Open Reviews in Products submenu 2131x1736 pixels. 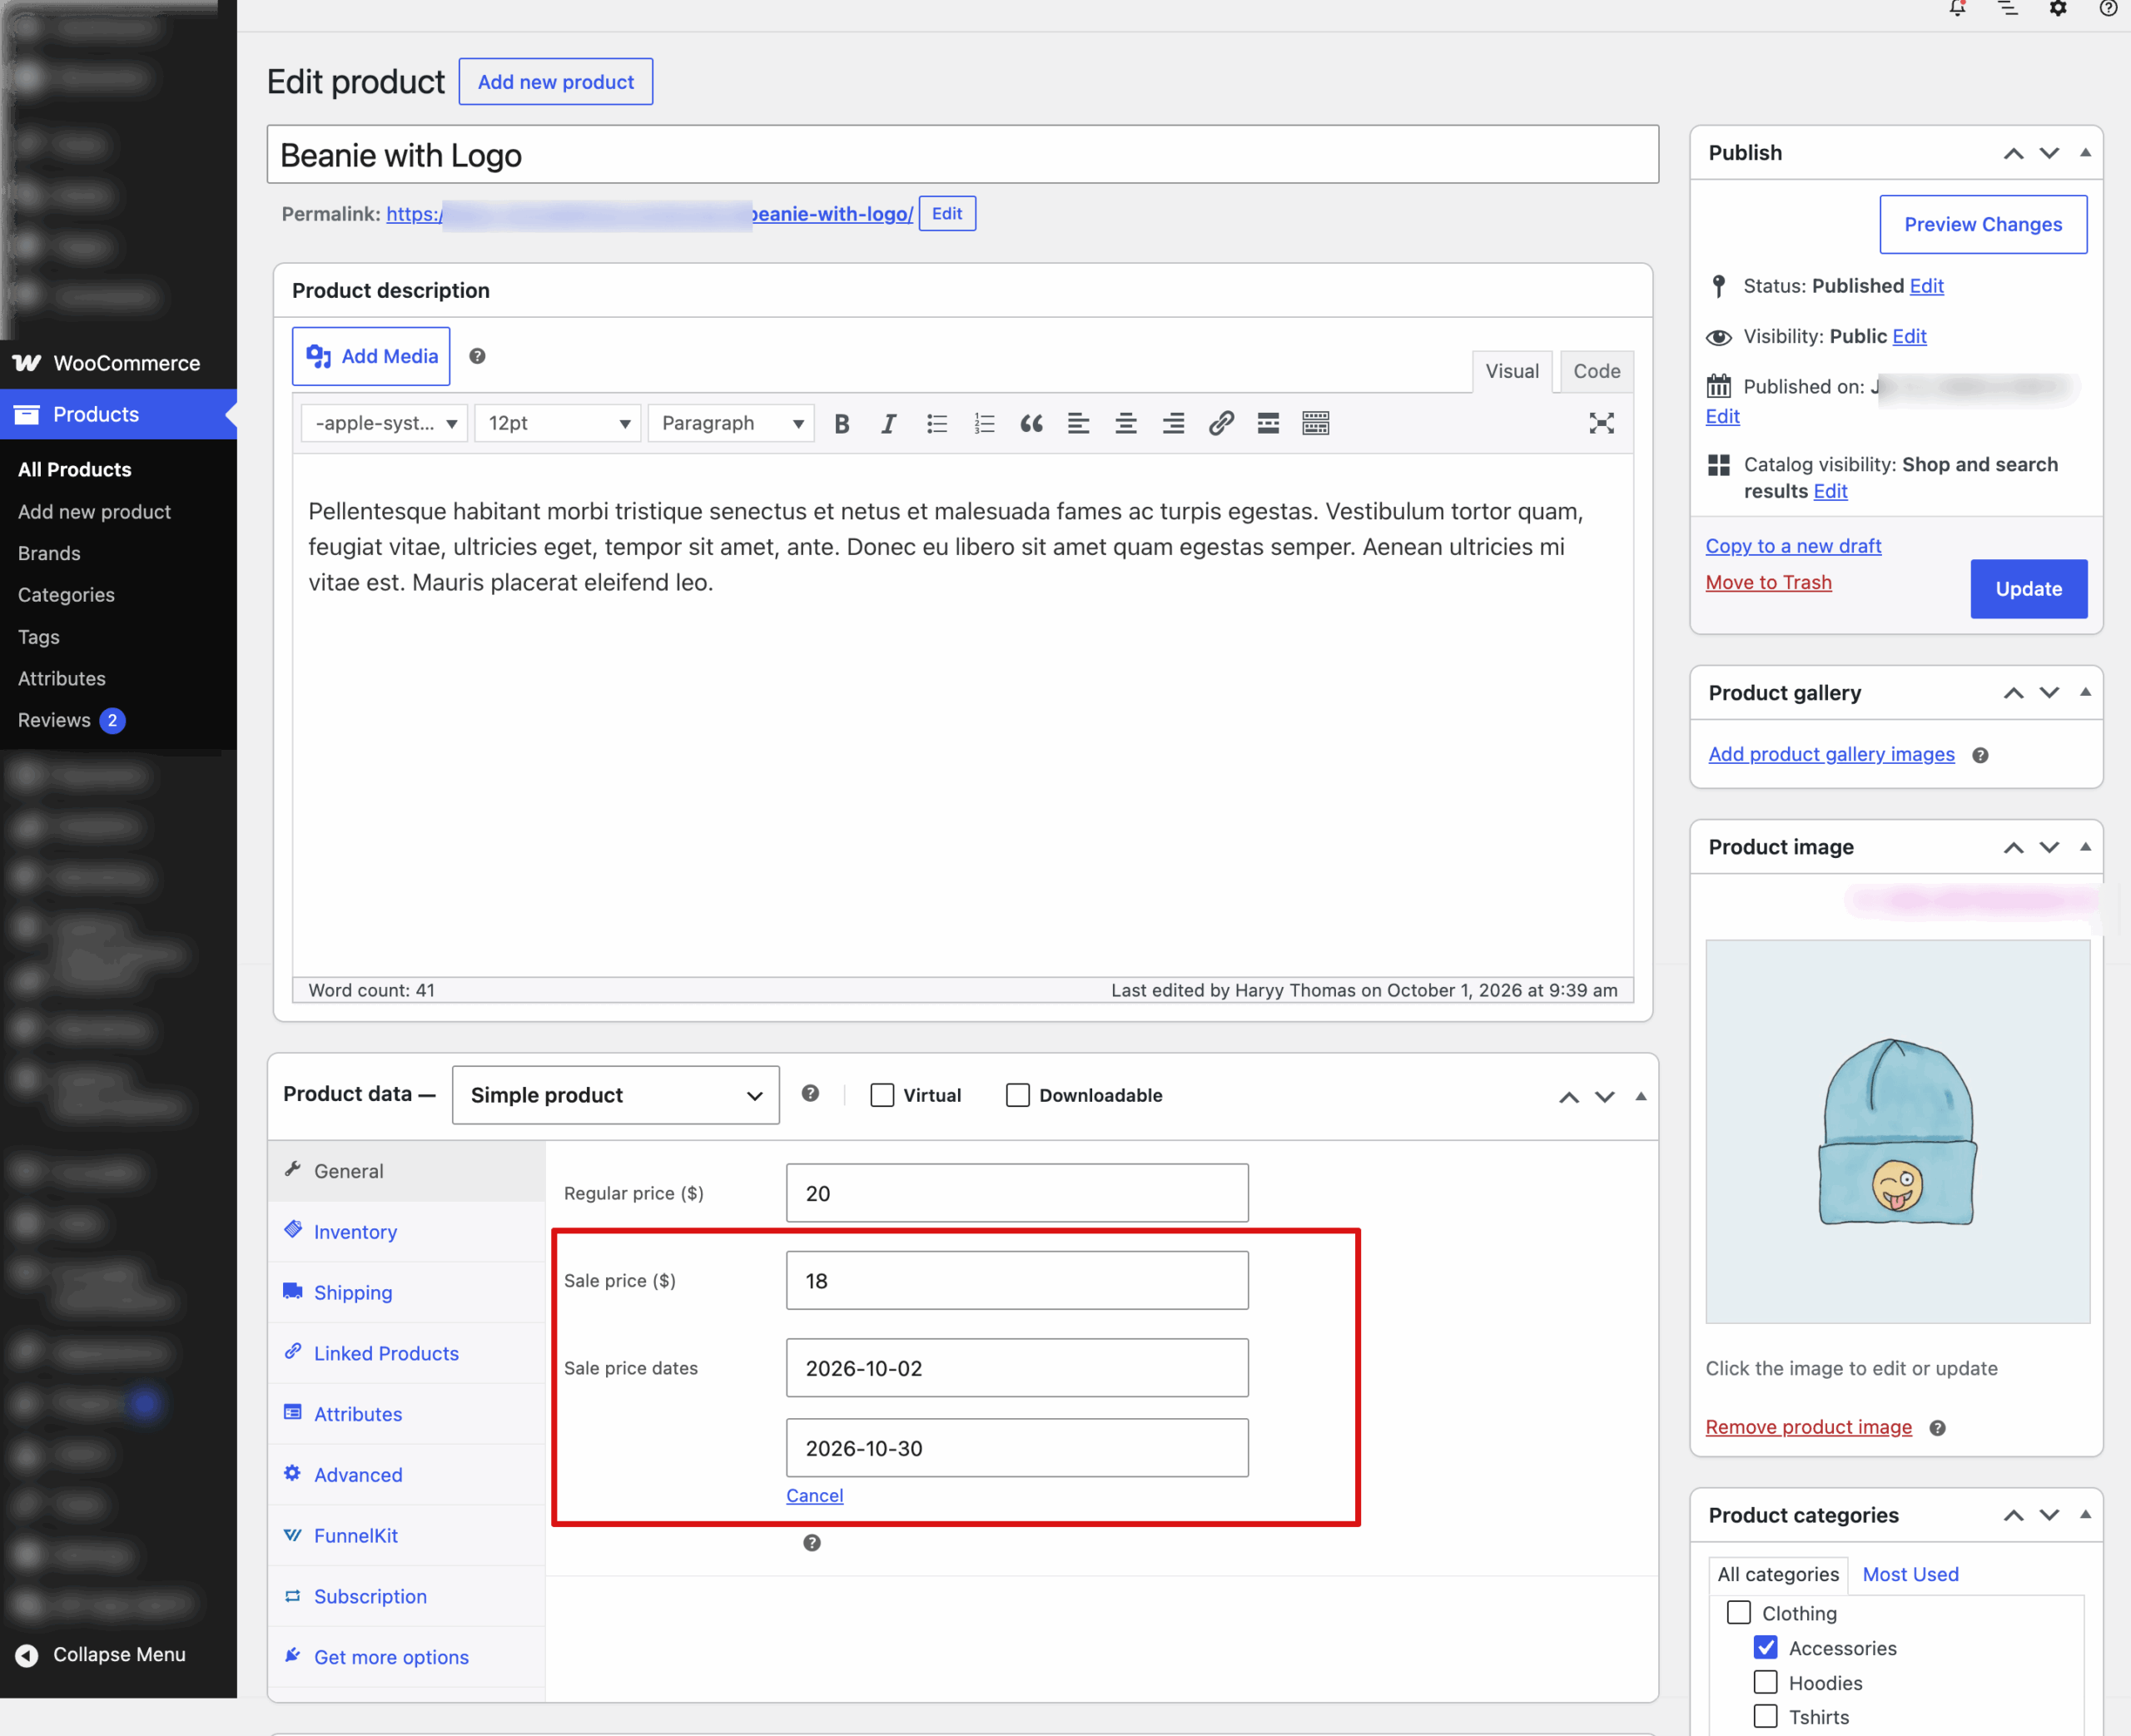(x=54, y=721)
